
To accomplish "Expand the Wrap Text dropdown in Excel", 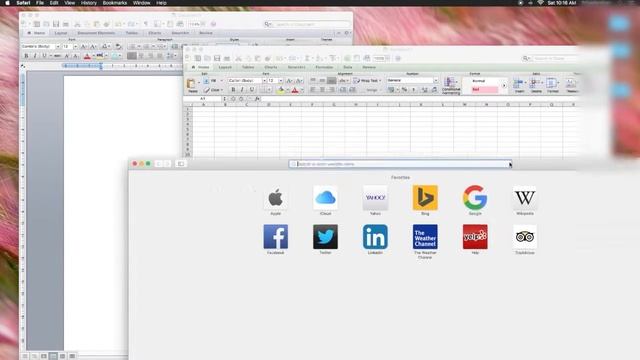I will (x=380, y=80).
